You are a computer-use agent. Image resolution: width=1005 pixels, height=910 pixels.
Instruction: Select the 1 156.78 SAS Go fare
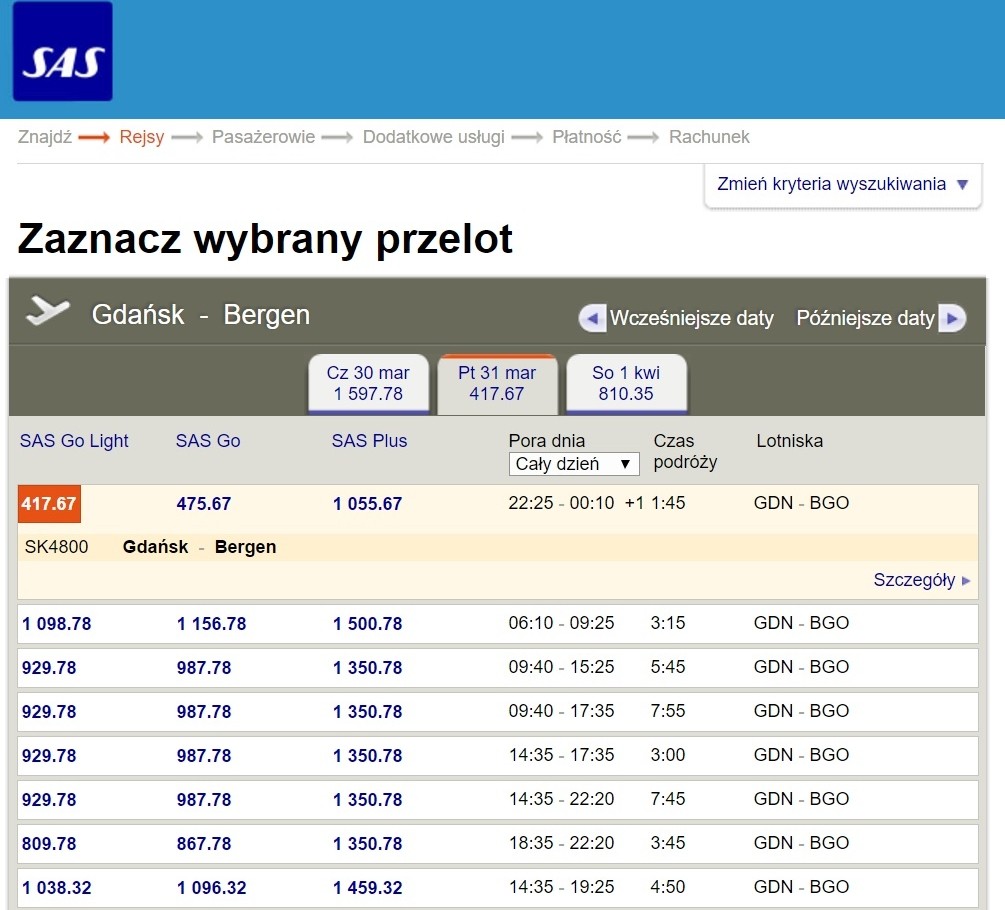[x=212, y=624]
